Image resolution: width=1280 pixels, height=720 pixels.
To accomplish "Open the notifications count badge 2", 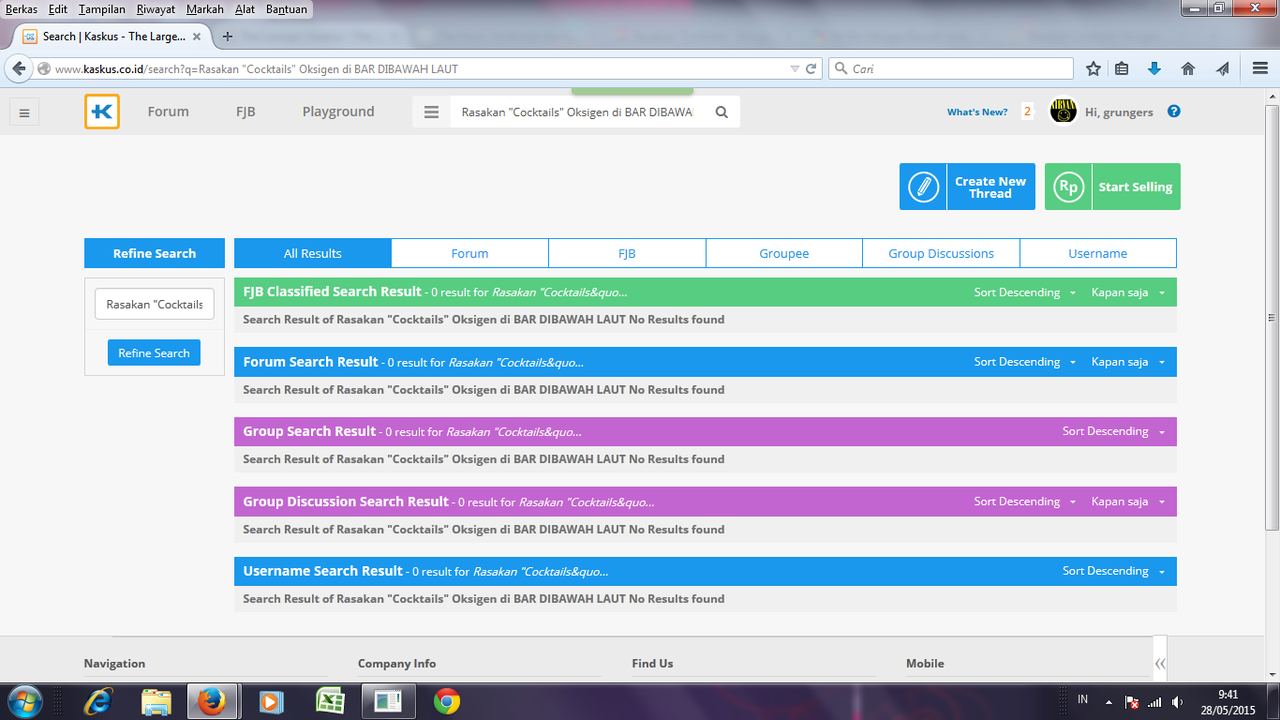I will pyautogui.click(x=1027, y=111).
